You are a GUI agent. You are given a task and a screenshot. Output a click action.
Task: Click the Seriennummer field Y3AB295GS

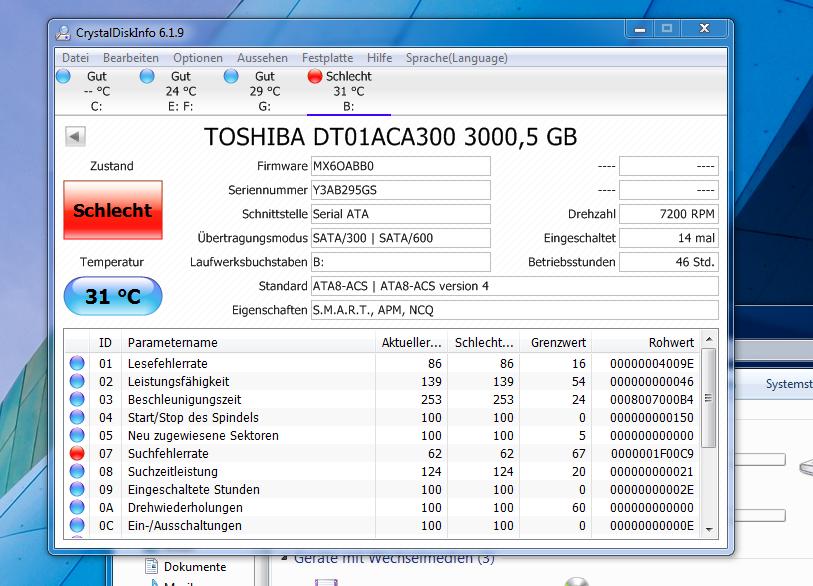coord(401,190)
